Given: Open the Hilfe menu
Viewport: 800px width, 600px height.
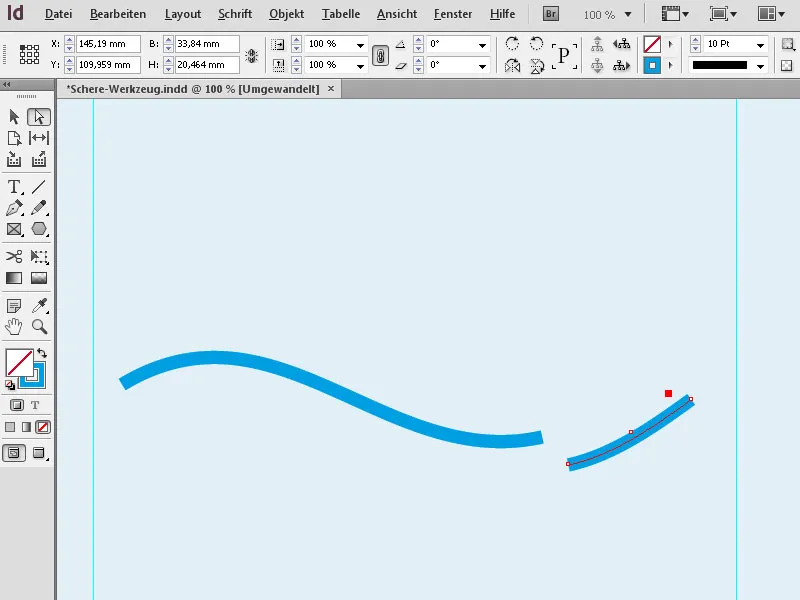Looking at the screenshot, I should tap(502, 14).
